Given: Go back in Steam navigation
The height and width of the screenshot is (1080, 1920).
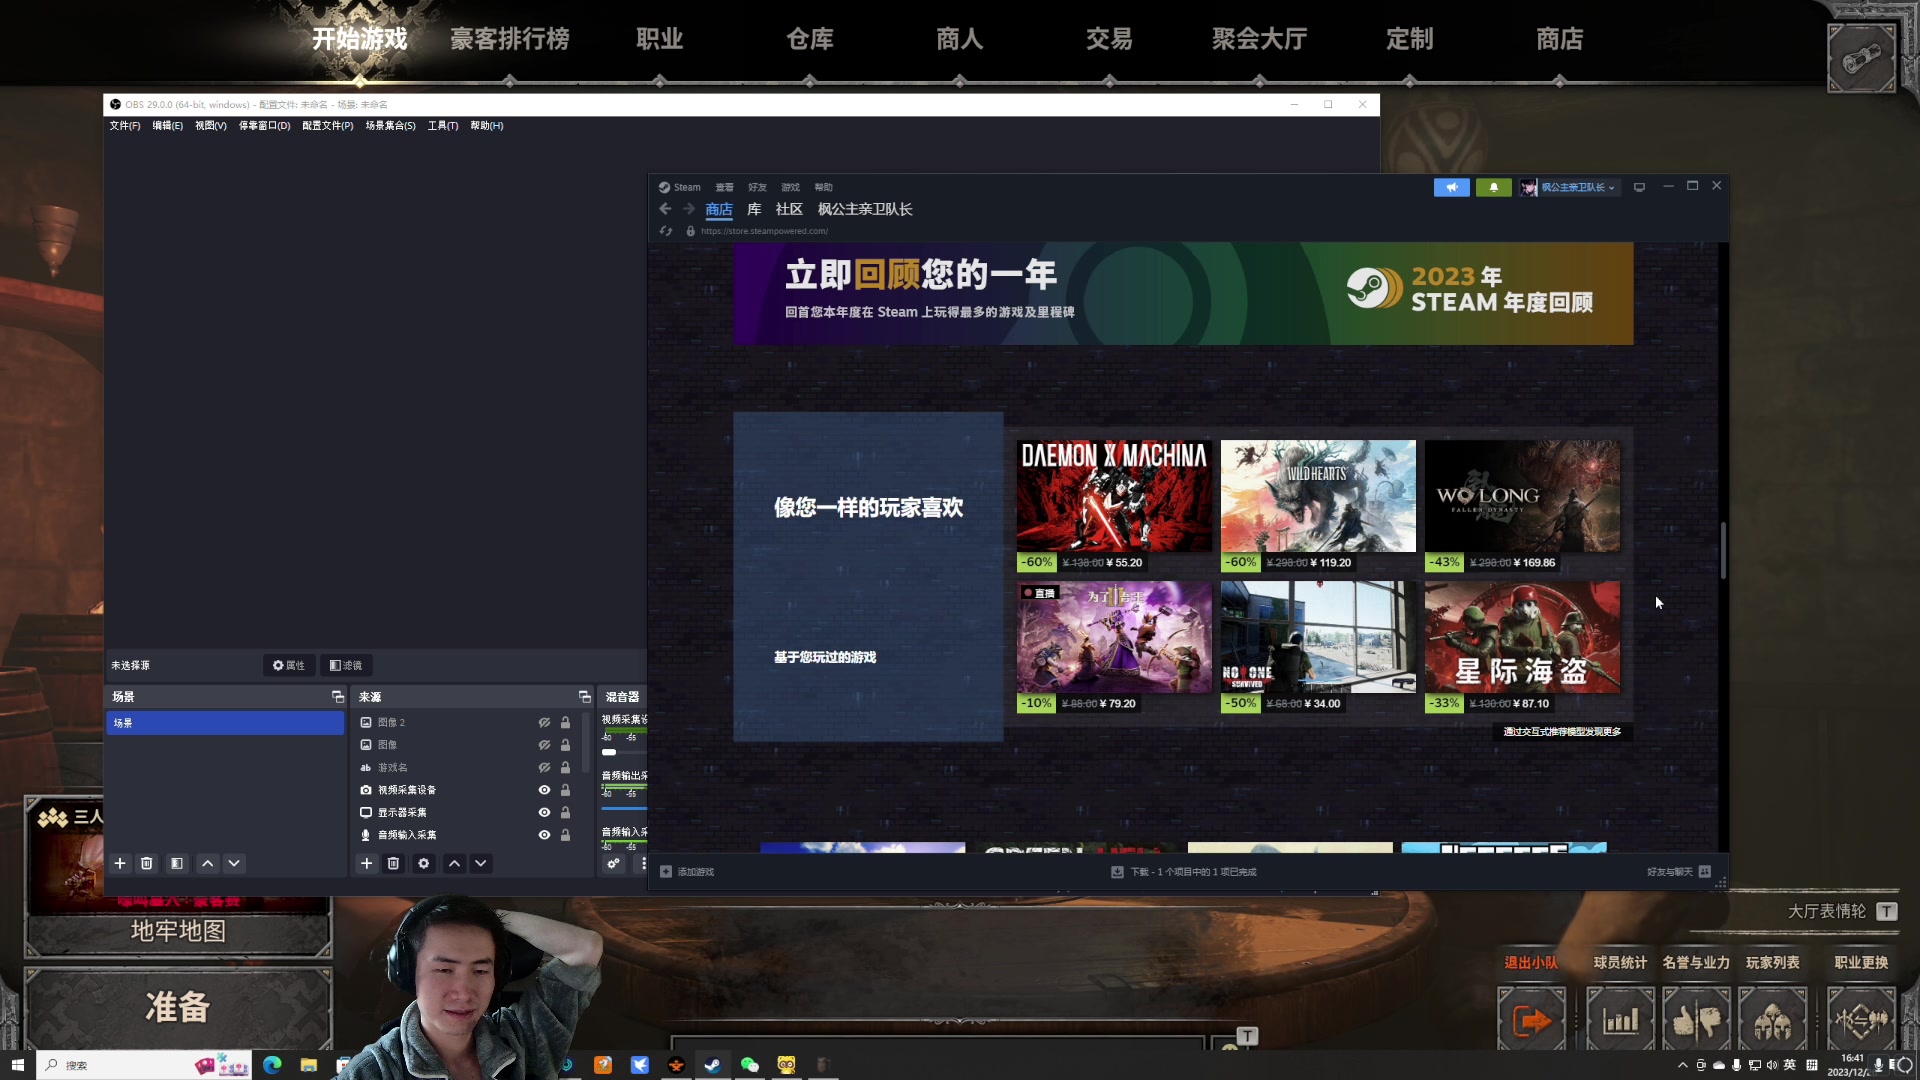Looking at the screenshot, I should coord(665,209).
